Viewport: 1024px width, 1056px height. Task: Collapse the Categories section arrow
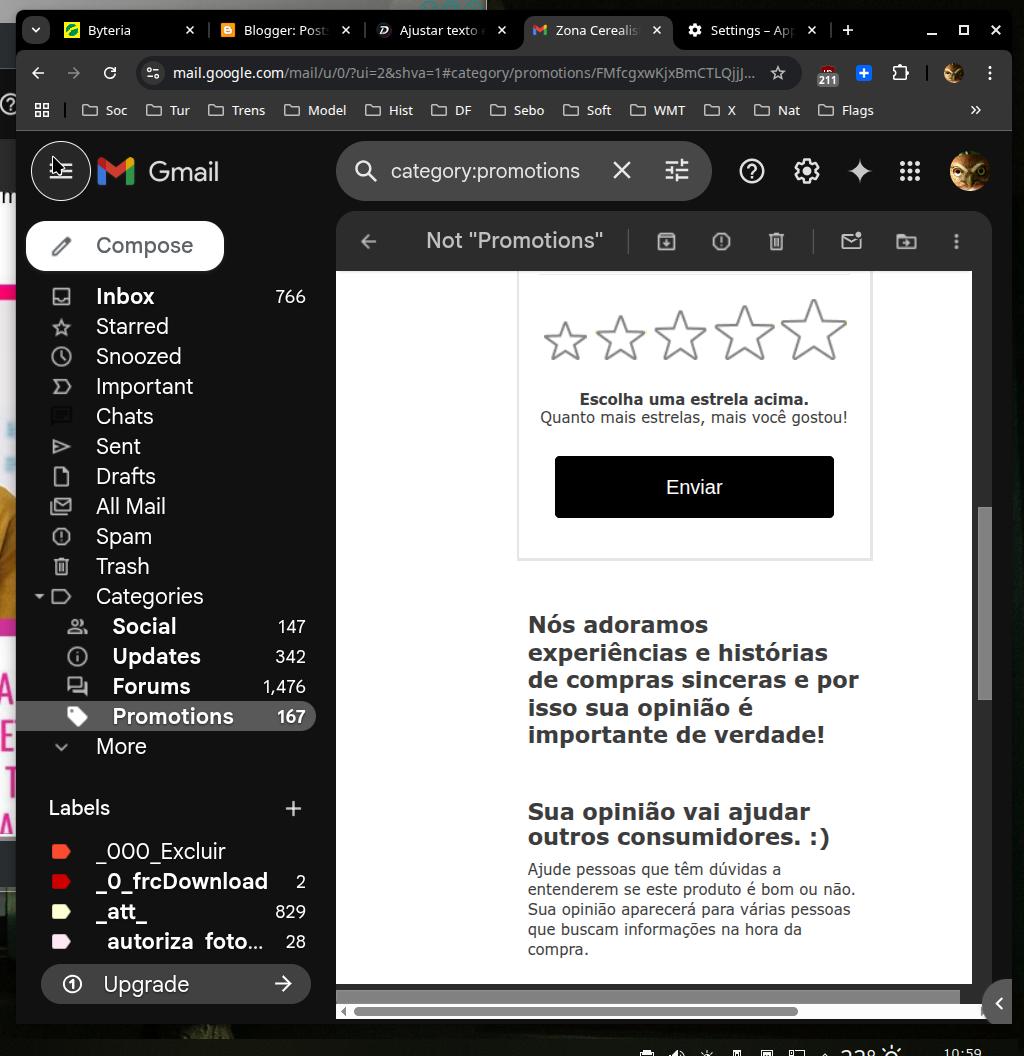click(x=39, y=596)
